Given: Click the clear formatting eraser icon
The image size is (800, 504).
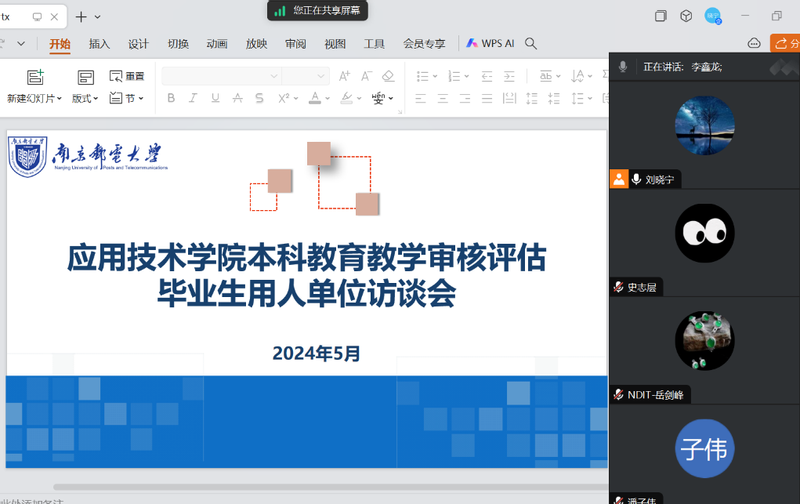Looking at the screenshot, I should click(x=388, y=77).
